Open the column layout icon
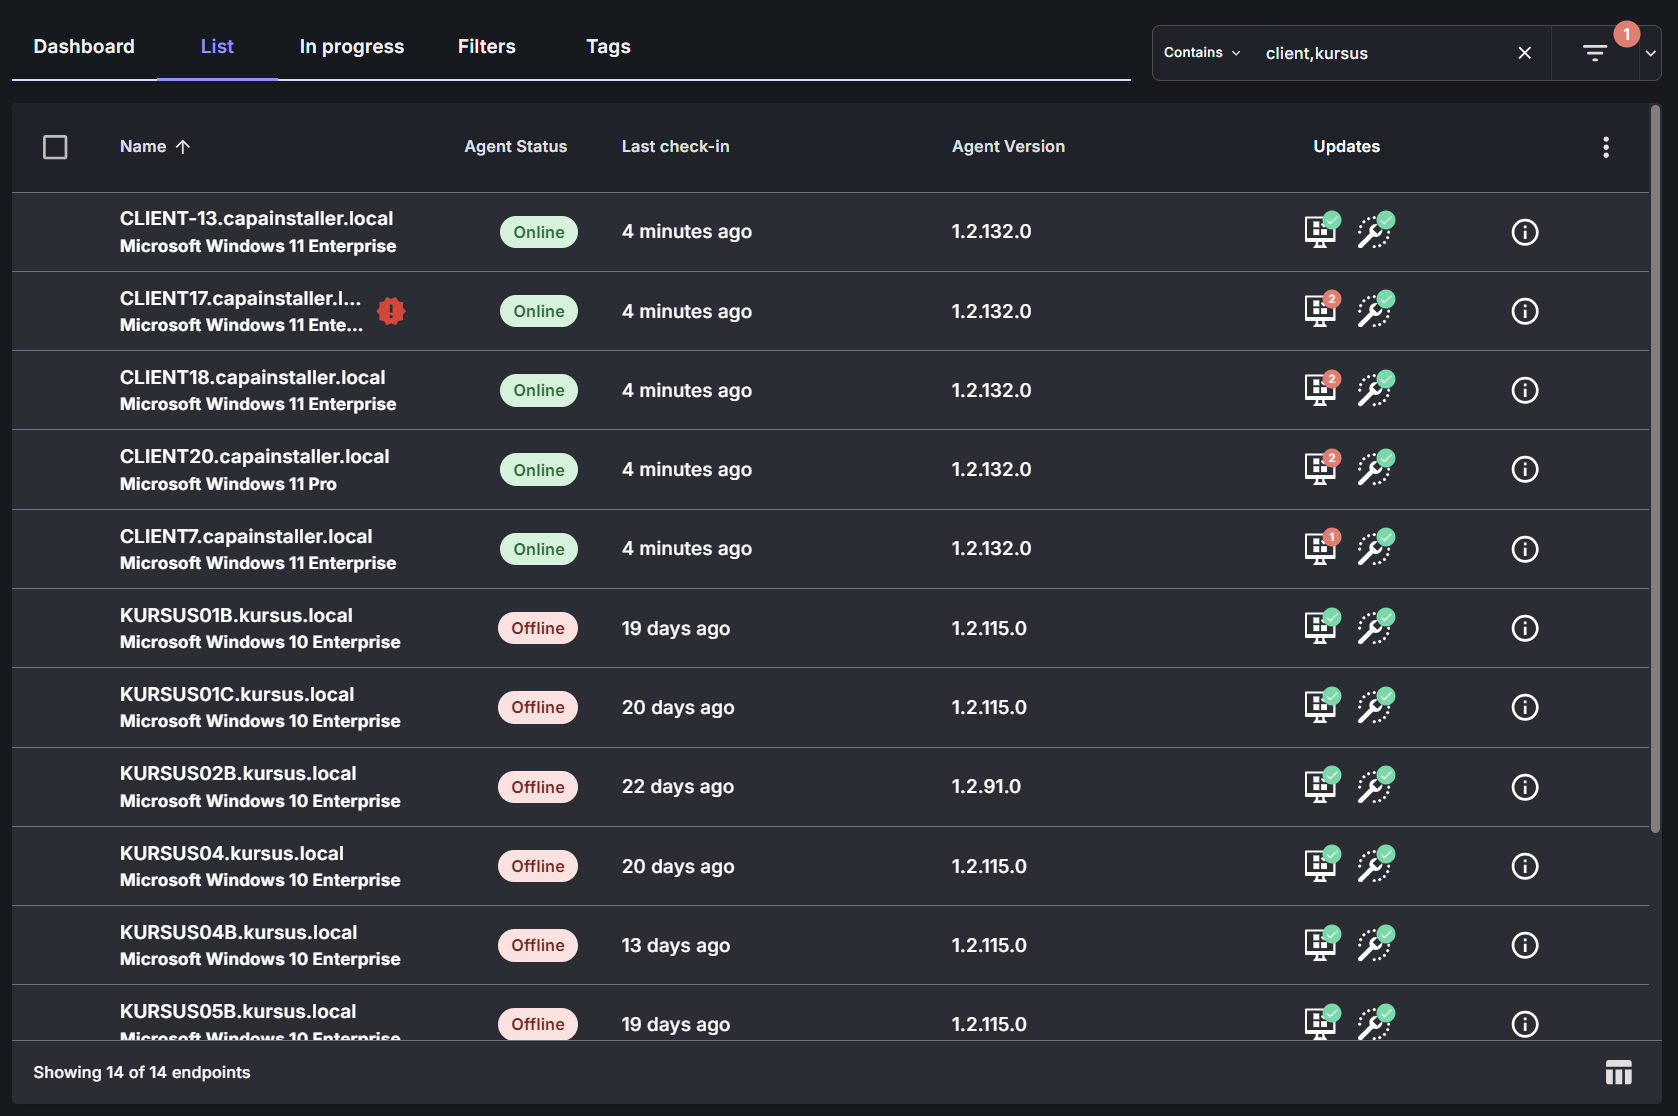Image resolution: width=1678 pixels, height=1116 pixels. click(x=1618, y=1073)
